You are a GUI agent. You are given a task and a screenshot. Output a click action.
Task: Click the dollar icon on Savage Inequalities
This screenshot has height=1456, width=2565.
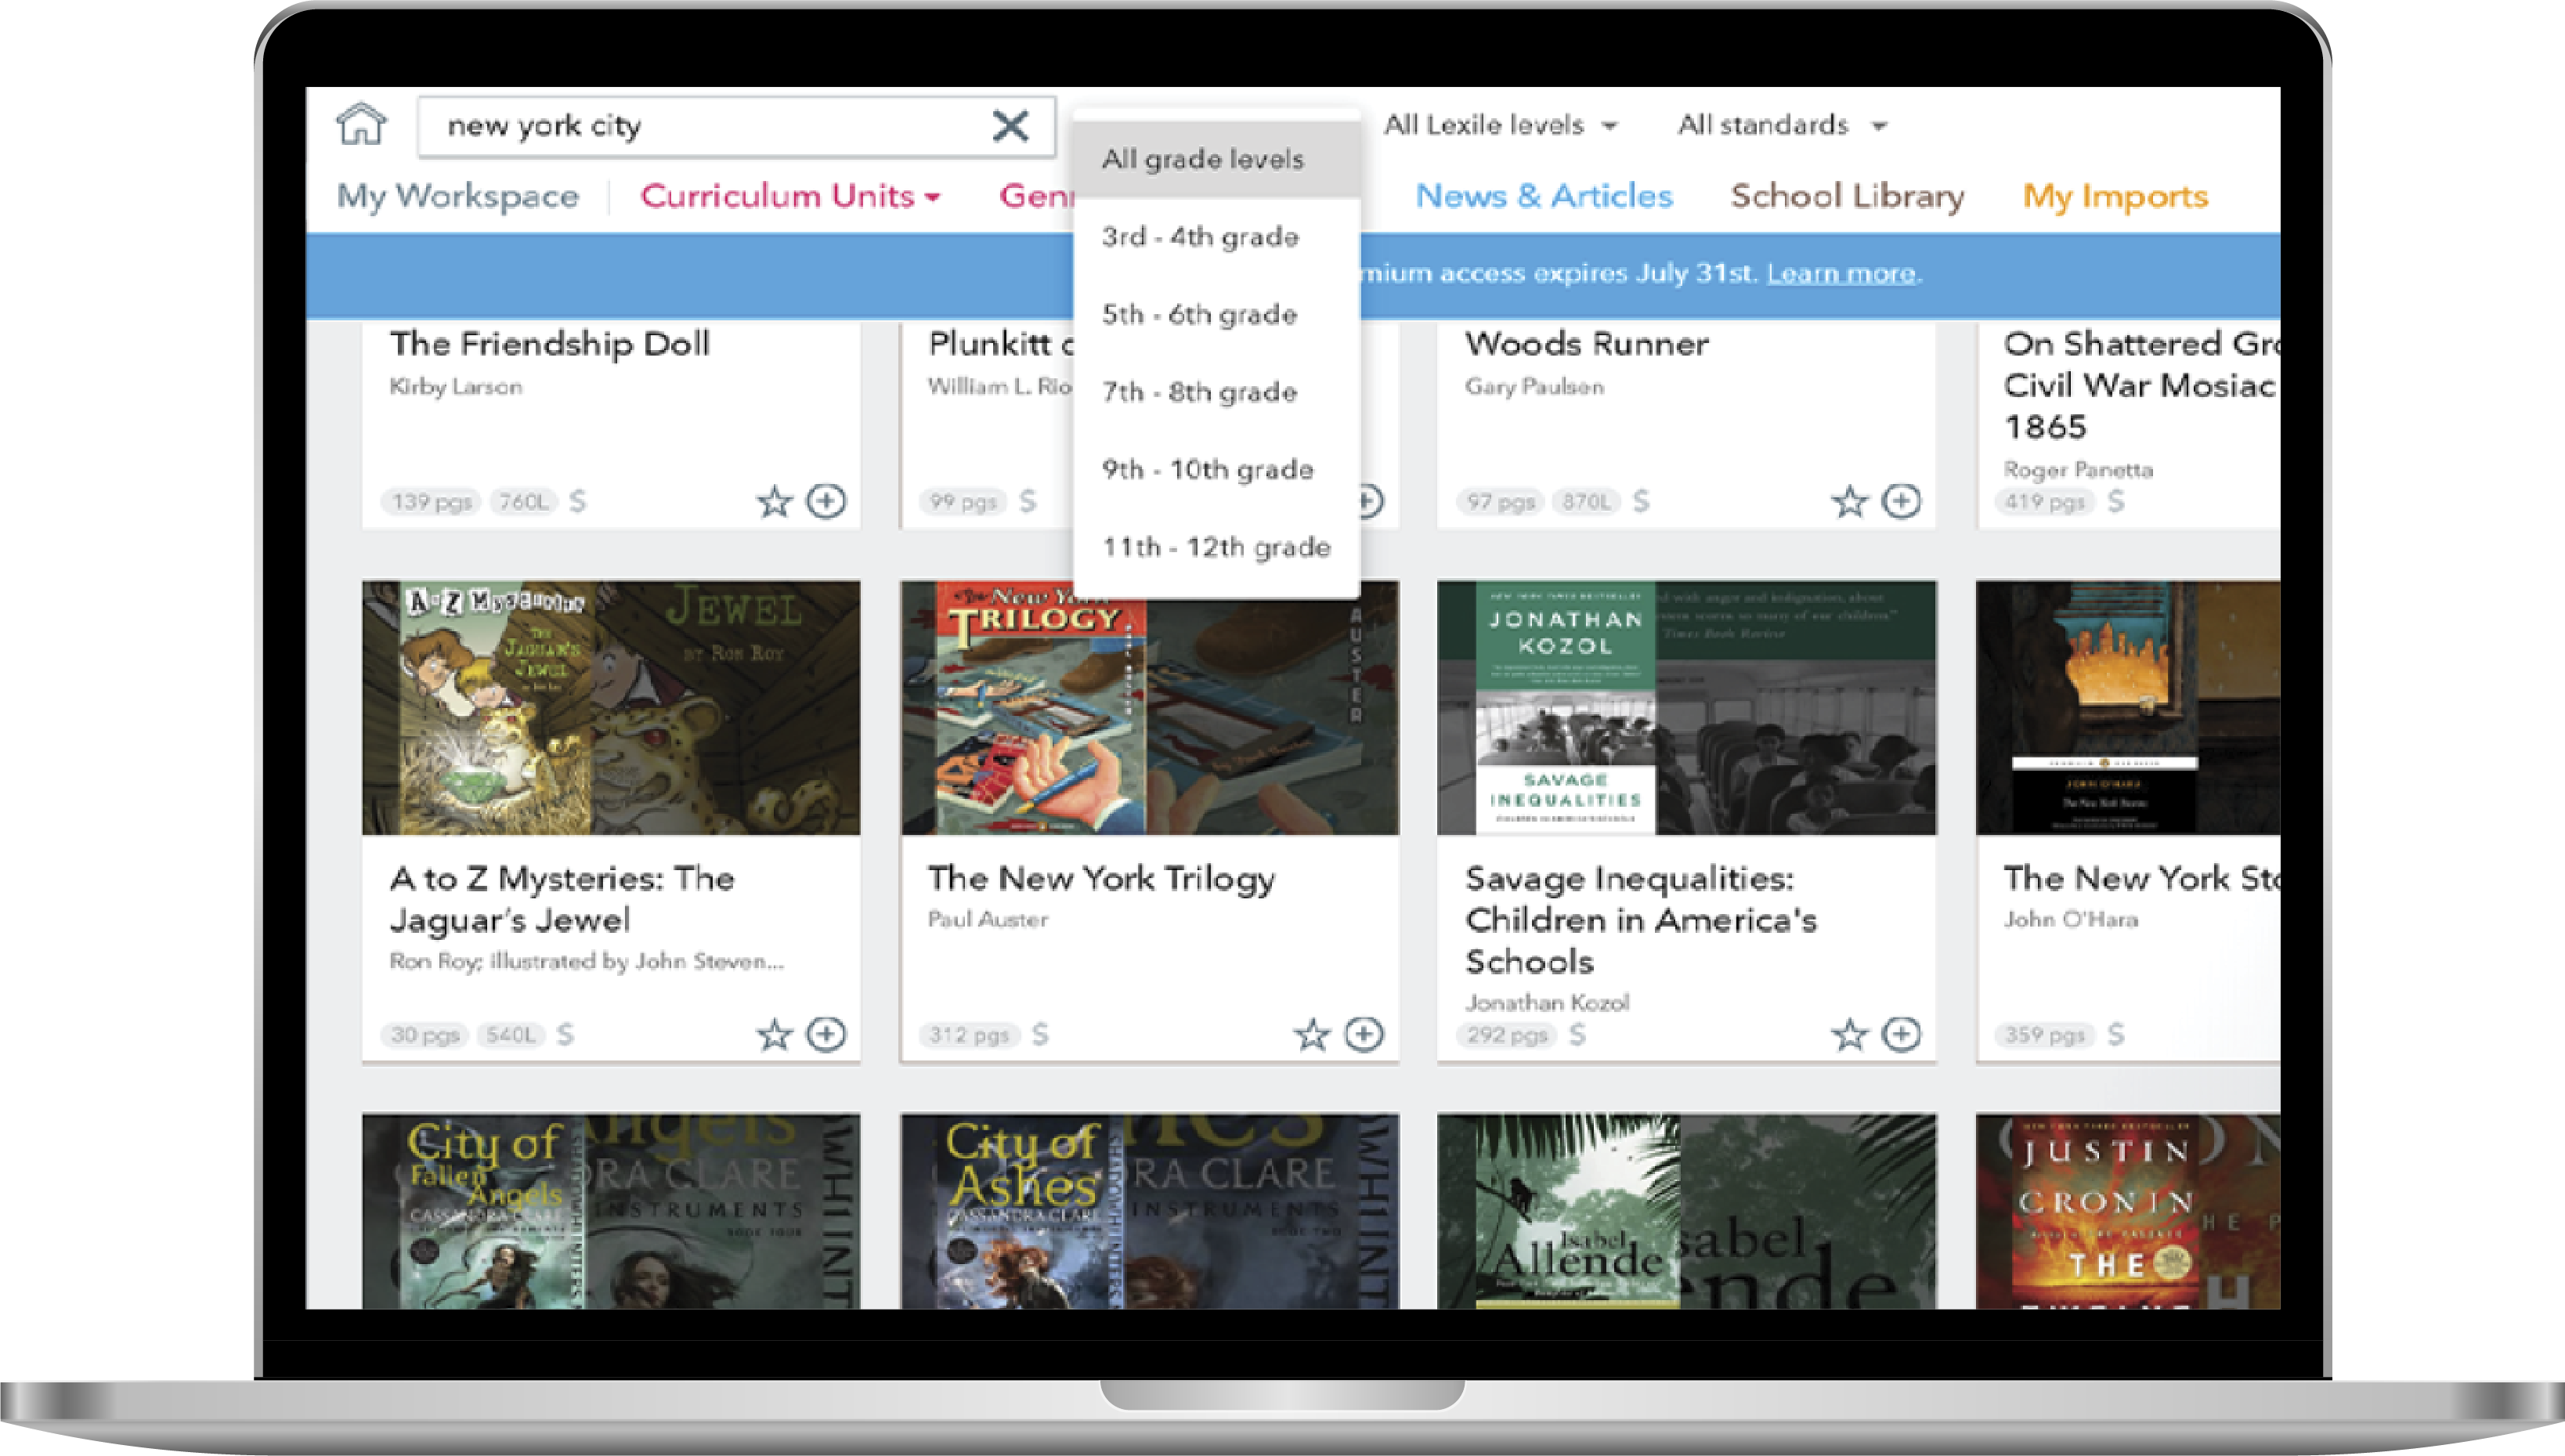(x=1577, y=1034)
